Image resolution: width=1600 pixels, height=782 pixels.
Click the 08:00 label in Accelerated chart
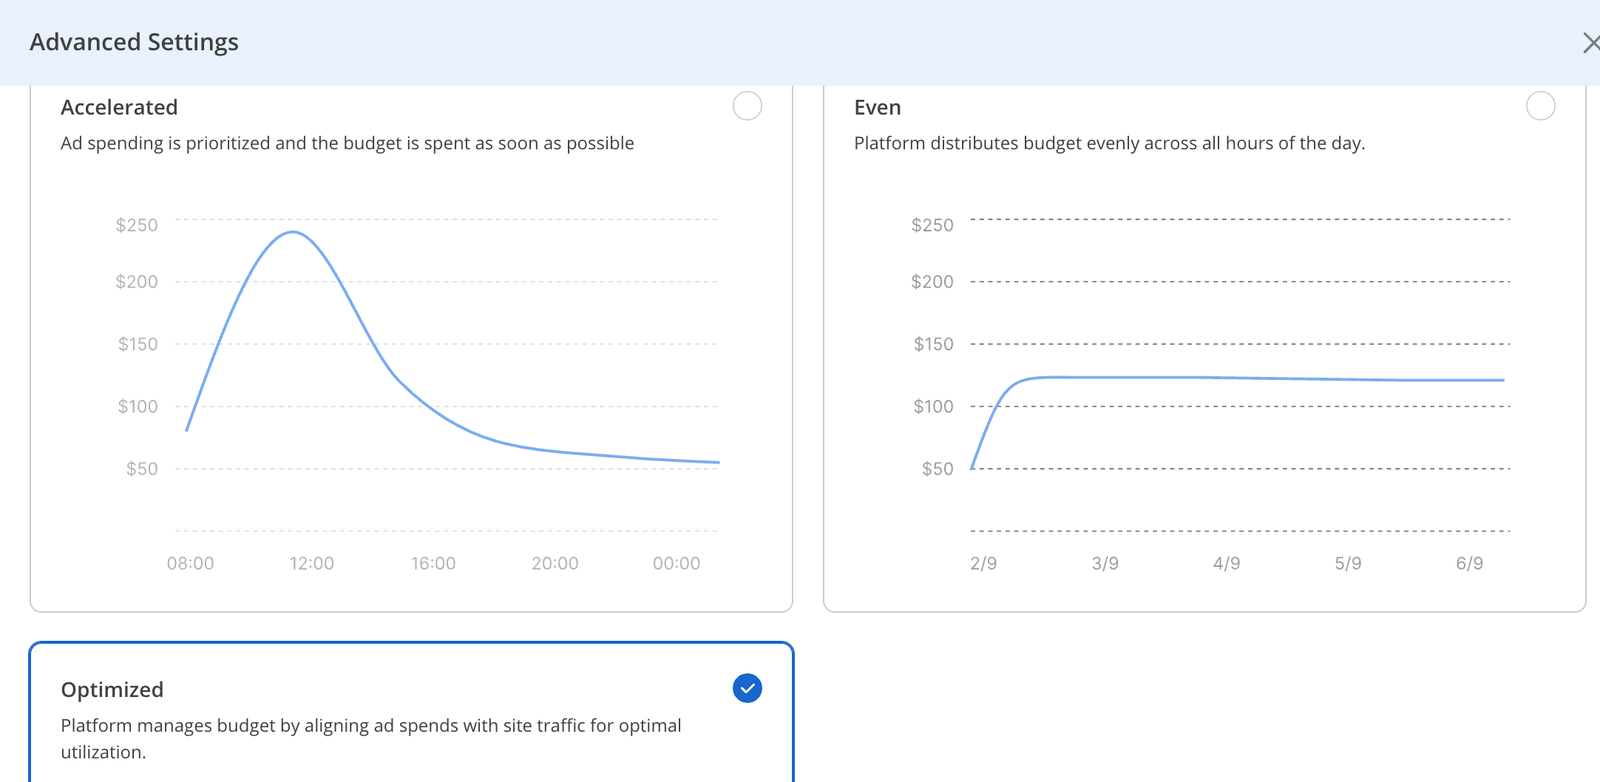click(x=190, y=564)
